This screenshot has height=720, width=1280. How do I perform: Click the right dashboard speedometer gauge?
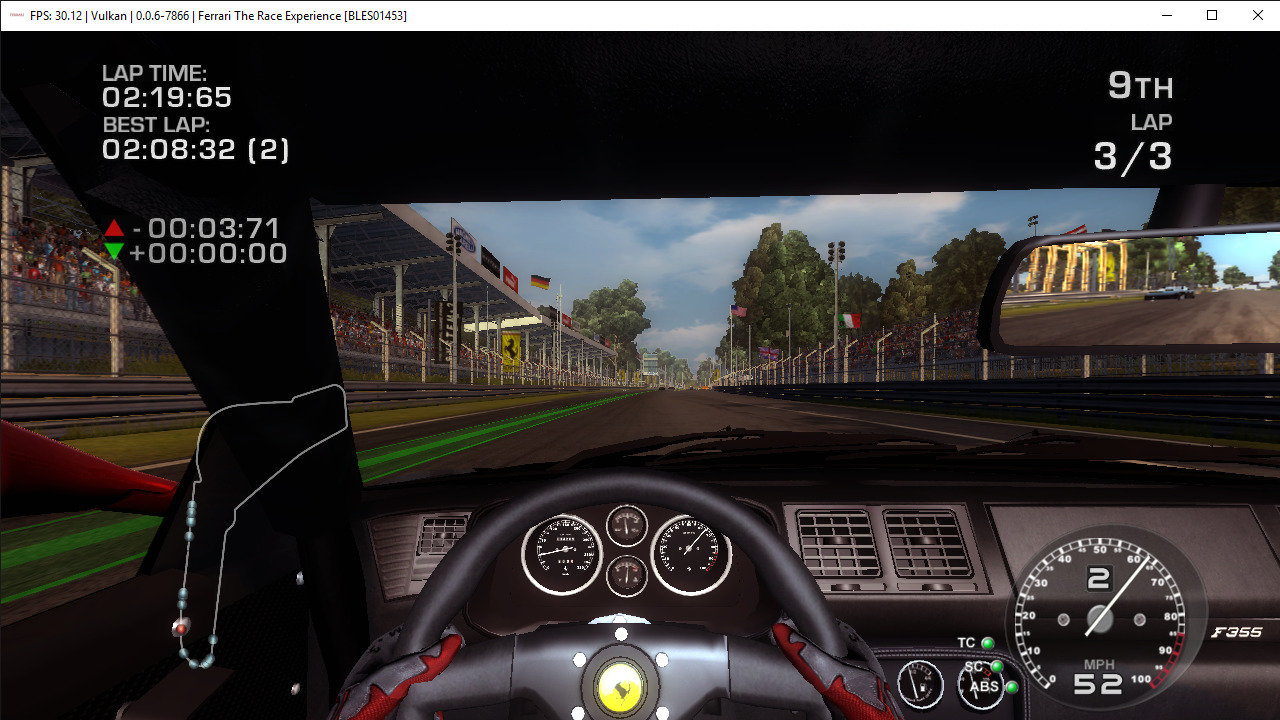tap(691, 555)
